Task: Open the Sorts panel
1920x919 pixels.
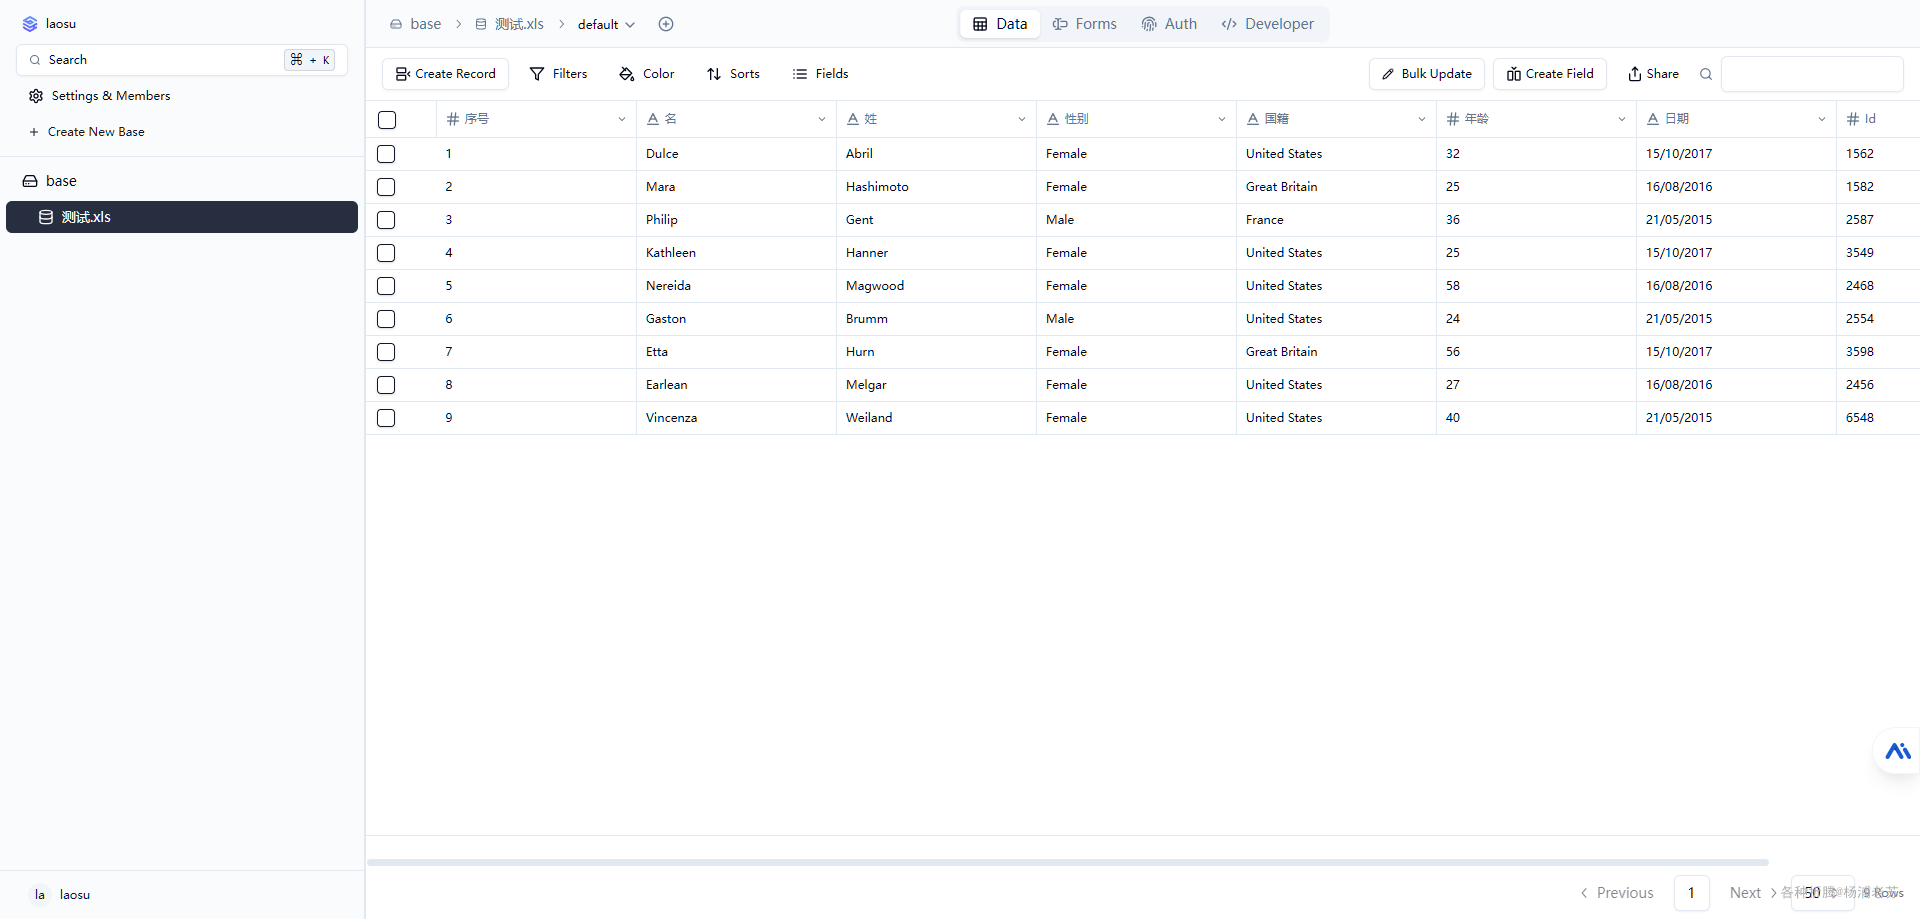Action: pyautogui.click(x=733, y=74)
